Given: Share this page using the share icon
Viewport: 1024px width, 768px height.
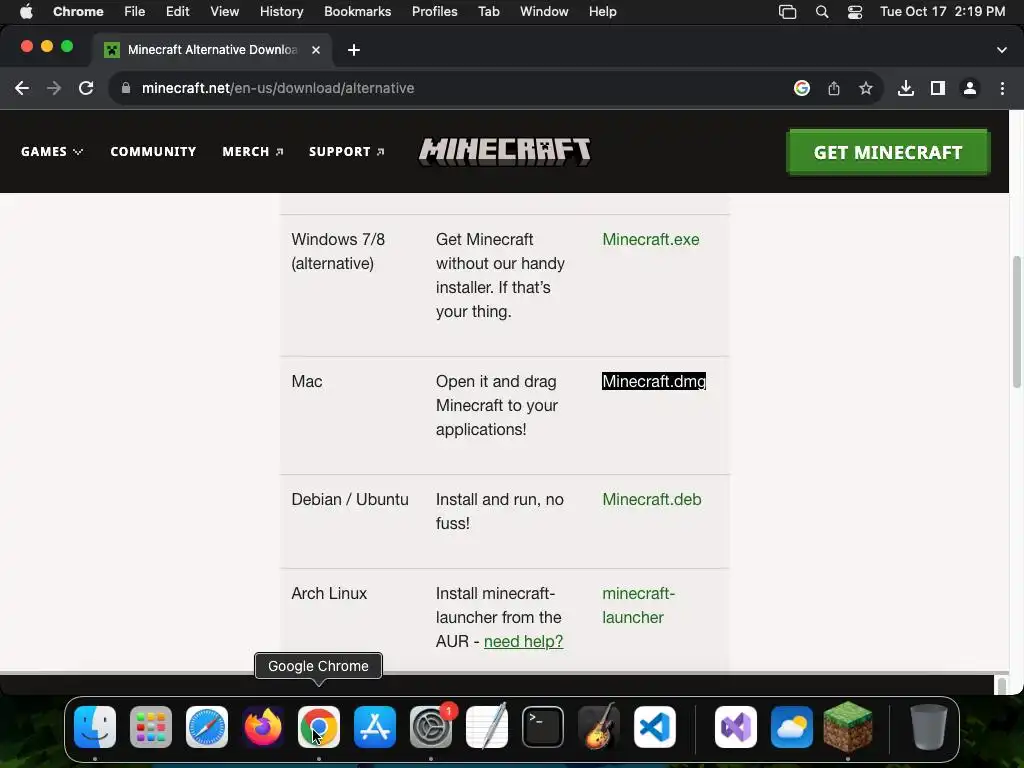Looking at the screenshot, I should tap(834, 88).
